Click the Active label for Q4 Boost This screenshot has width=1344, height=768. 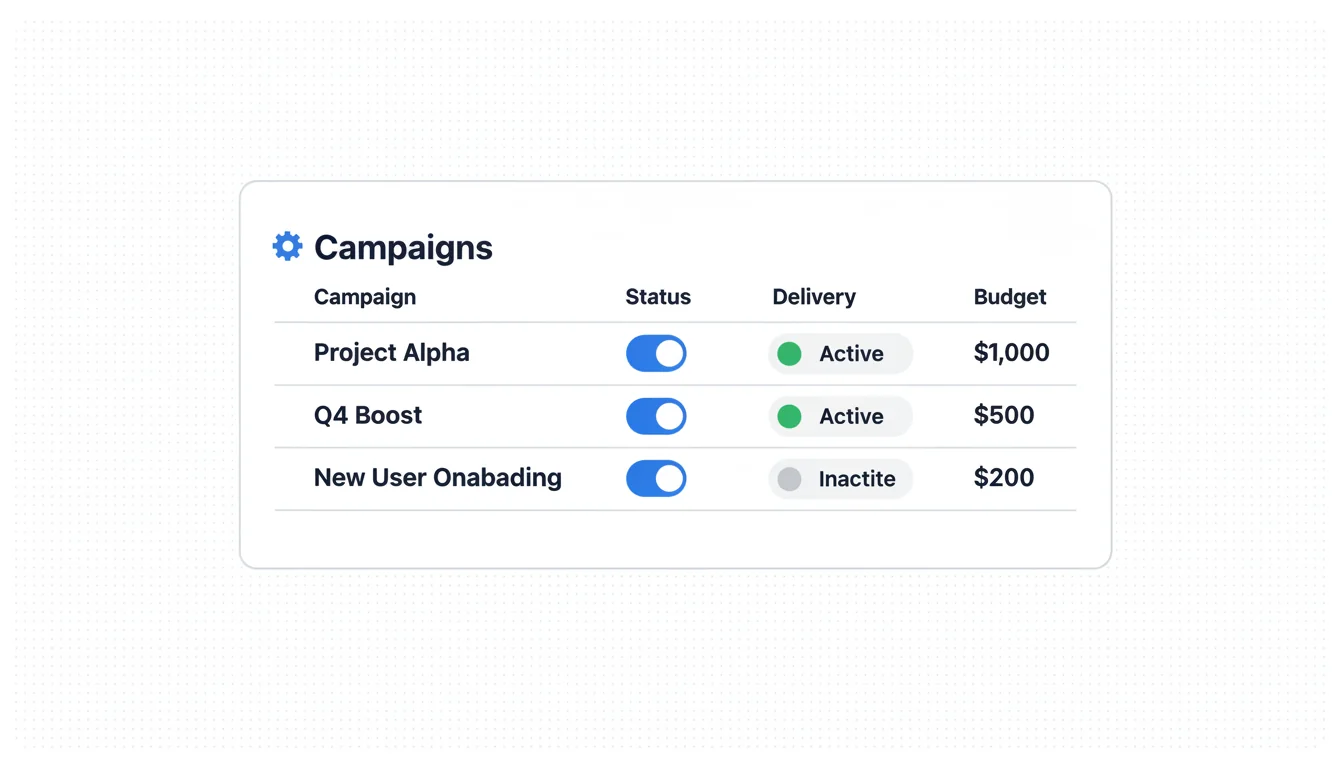coord(851,416)
